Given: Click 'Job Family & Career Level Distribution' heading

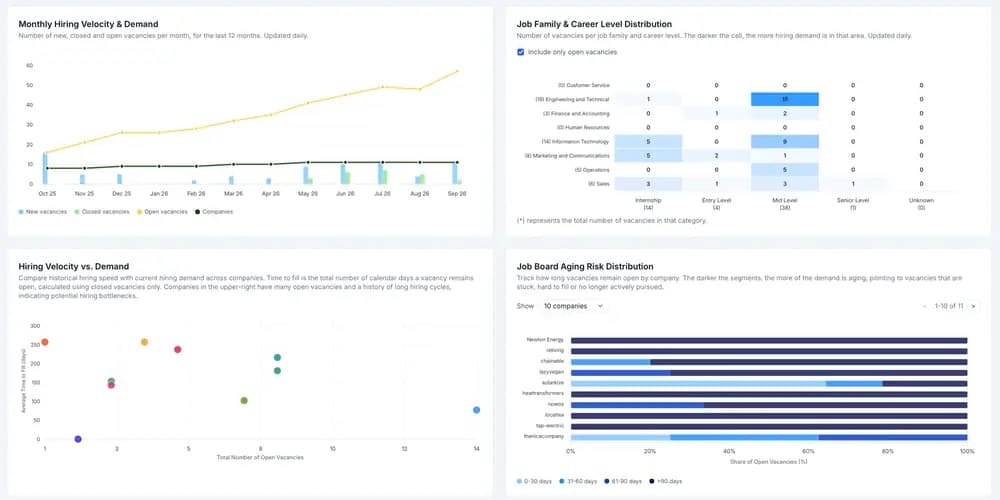Looking at the screenshot, I should pos(594,24).
